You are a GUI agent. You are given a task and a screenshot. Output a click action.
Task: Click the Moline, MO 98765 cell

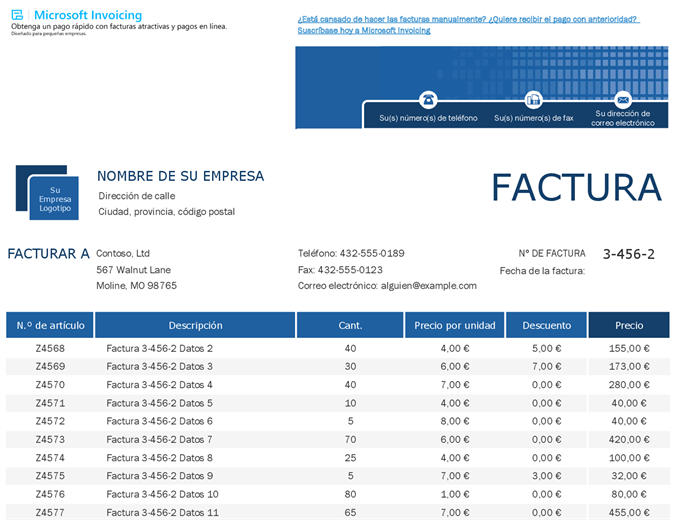(x=136, y=286)
